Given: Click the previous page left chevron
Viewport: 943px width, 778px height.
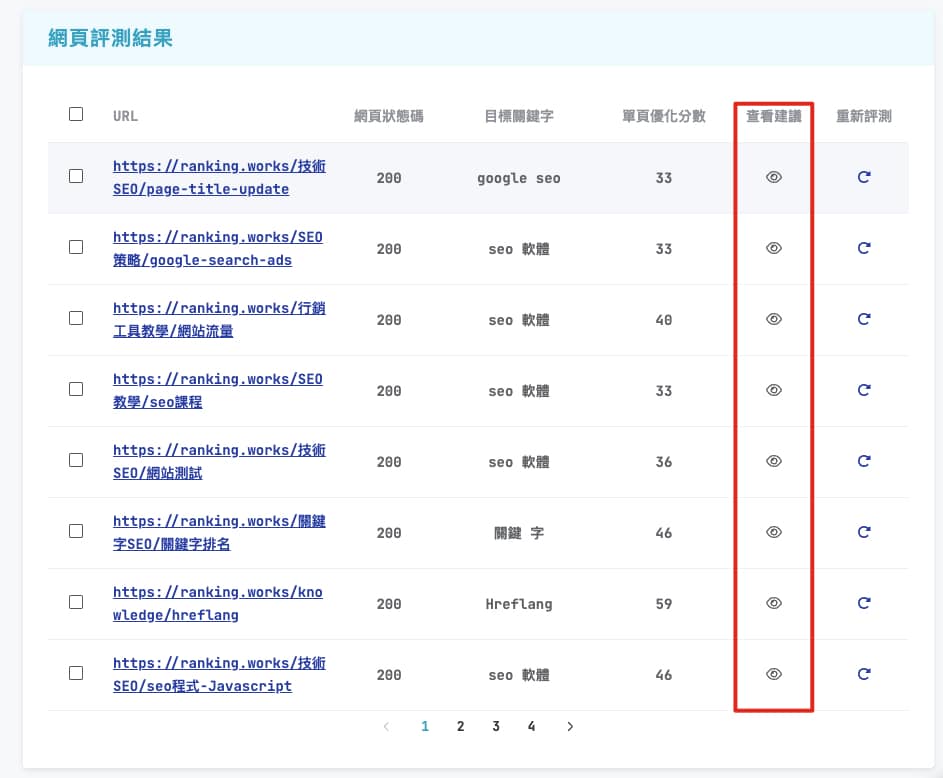Looking at the screenshot, I should pyautogui.click(x=386, y=727).
